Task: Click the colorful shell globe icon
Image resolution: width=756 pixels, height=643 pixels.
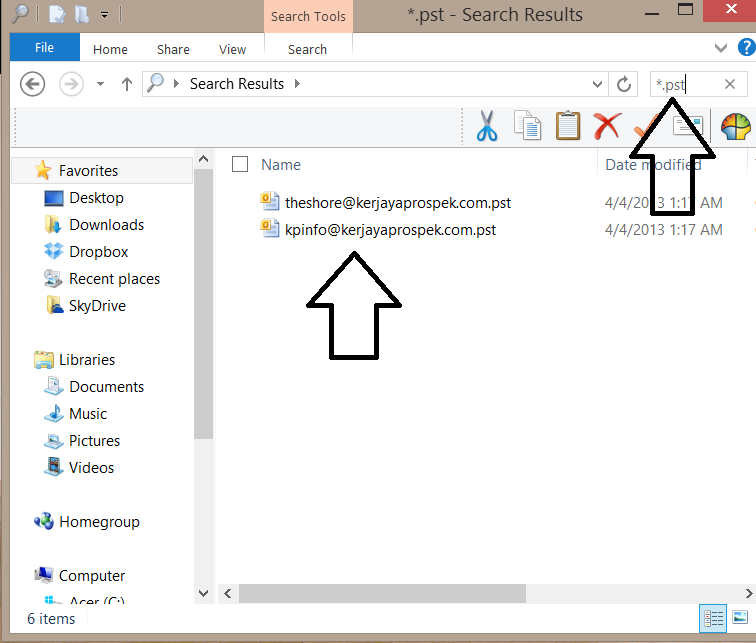Action: pyautogui.click(x=735, y=126)
